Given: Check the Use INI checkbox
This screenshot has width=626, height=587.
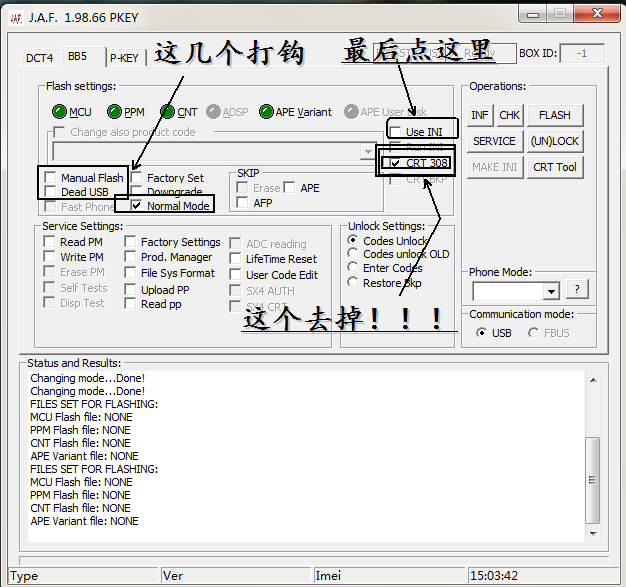Looking at the screenshot, I should (395, 131).
